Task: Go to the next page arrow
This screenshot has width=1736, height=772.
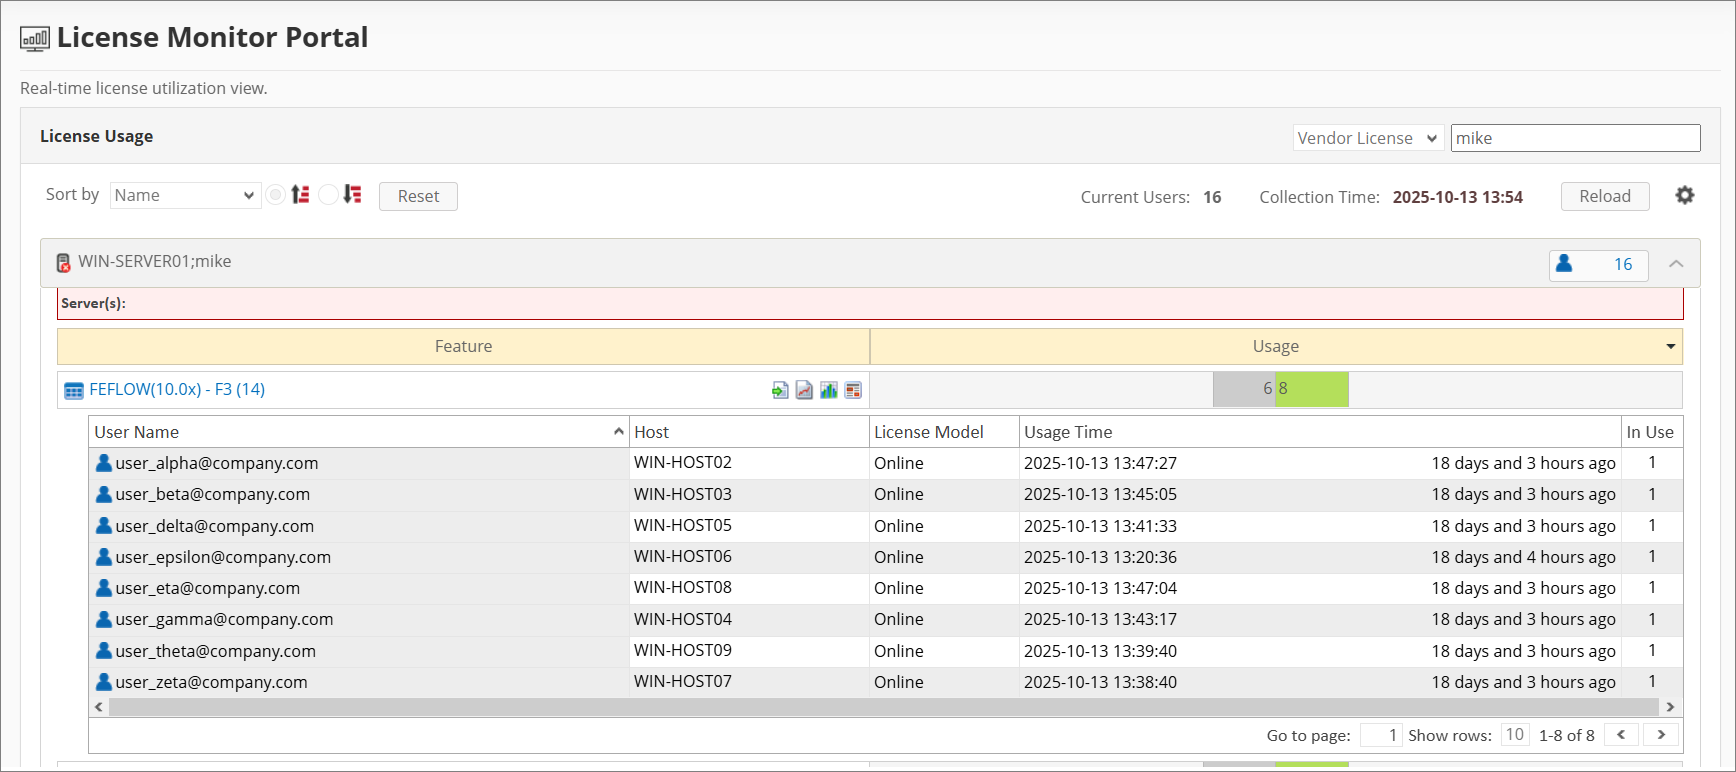Action: click(1661, 734)
